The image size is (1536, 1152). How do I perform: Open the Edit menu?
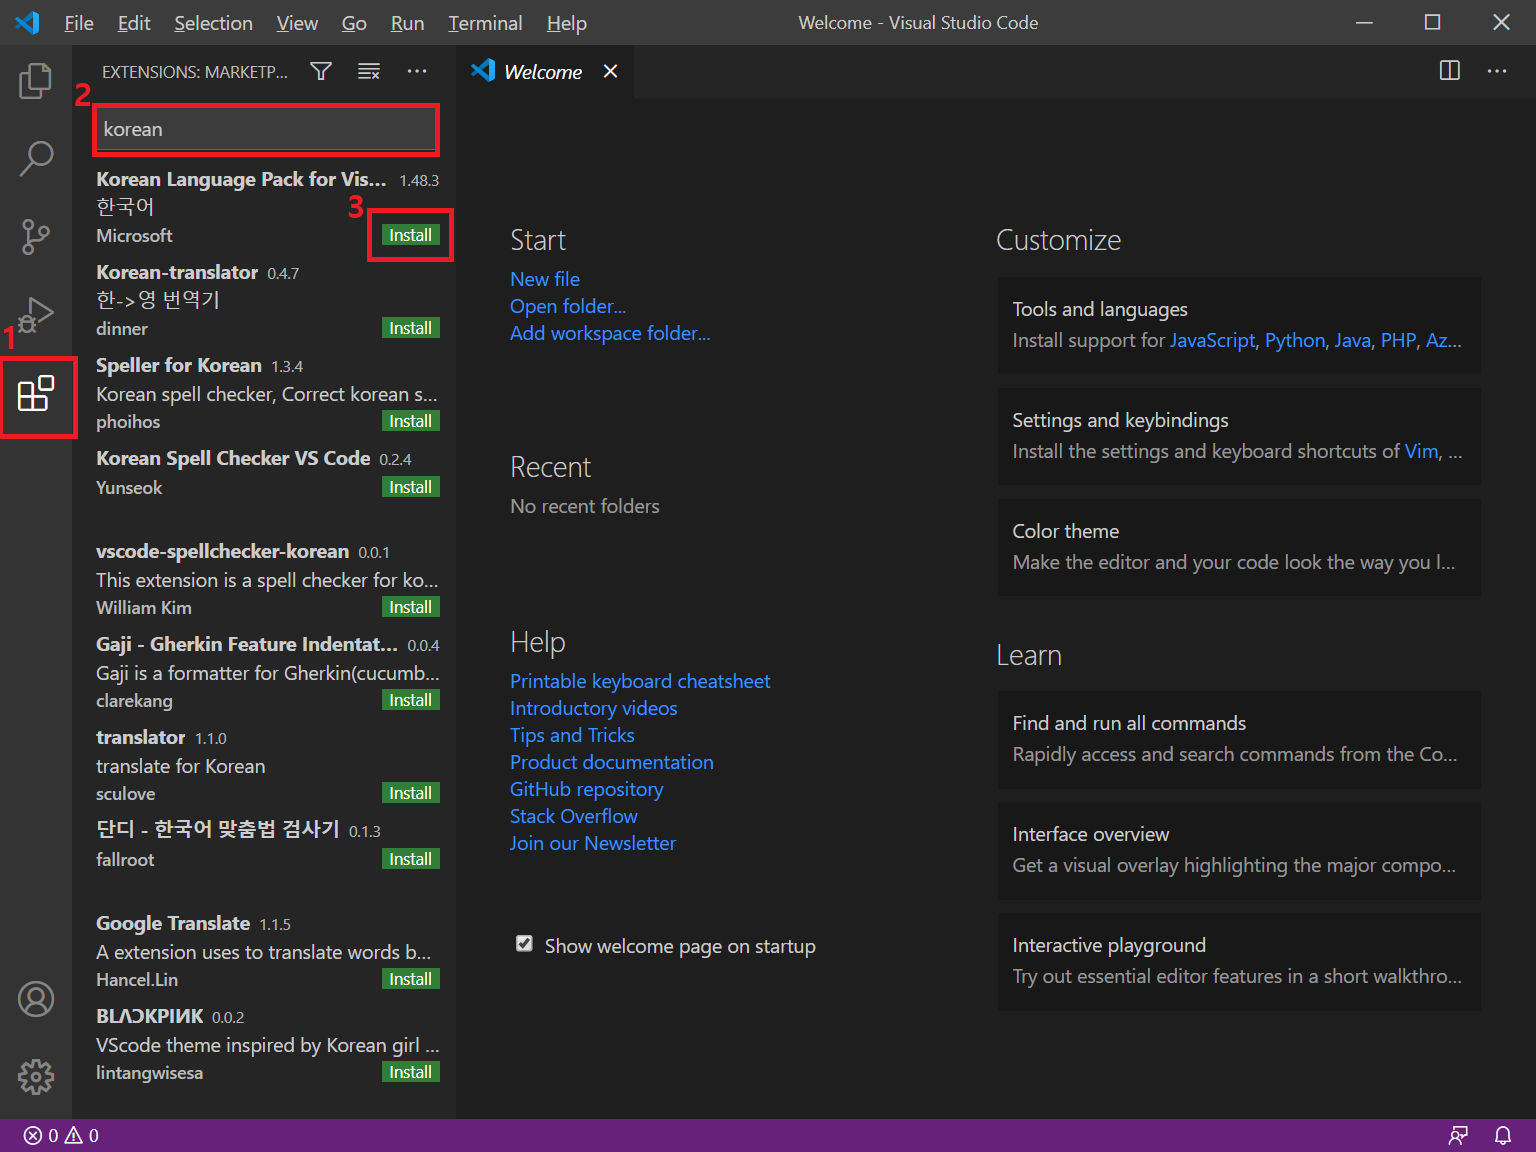click(x=134, y=23)
